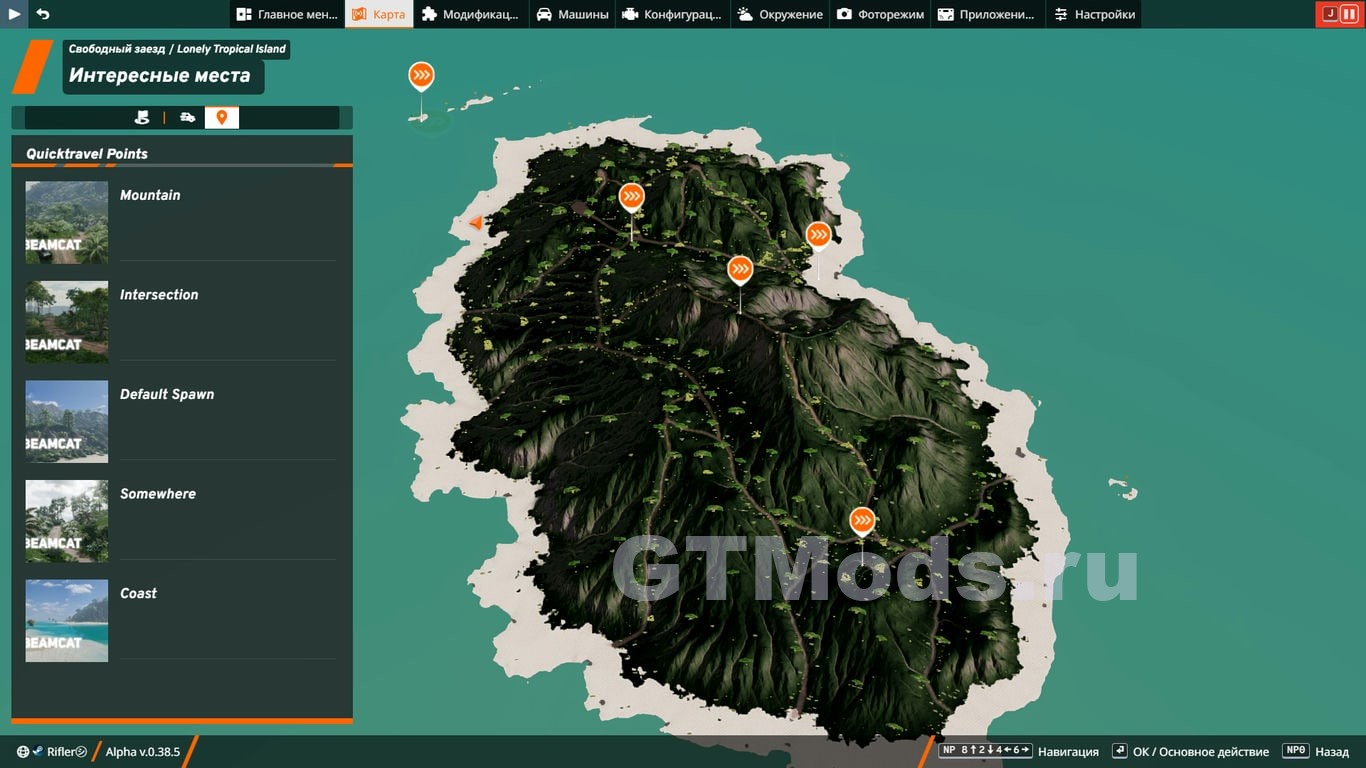Viewport: 1366px width, 768px height.
Task: Open the Окружение environment menu
Action: coord(780,14)
